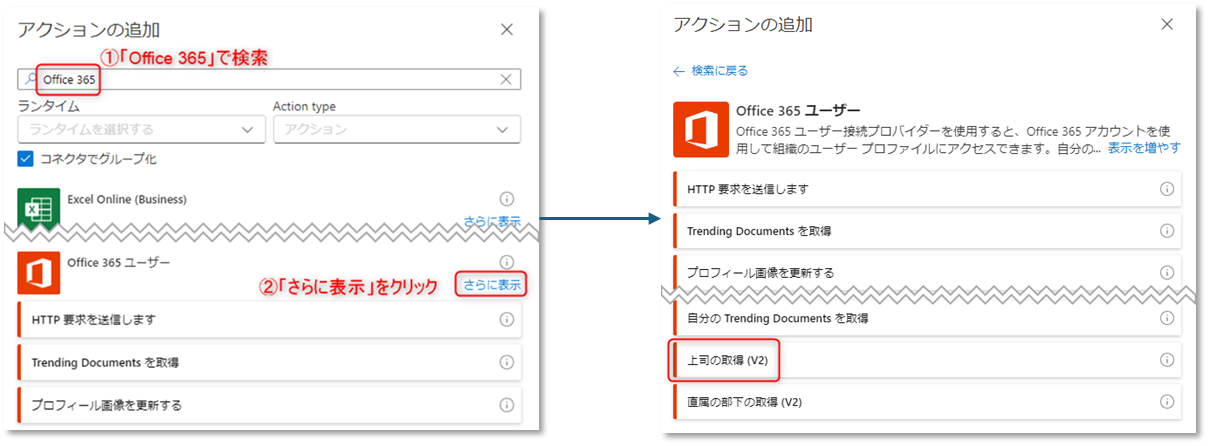Click the search magnifier icon in left panel

pos(31,80)
